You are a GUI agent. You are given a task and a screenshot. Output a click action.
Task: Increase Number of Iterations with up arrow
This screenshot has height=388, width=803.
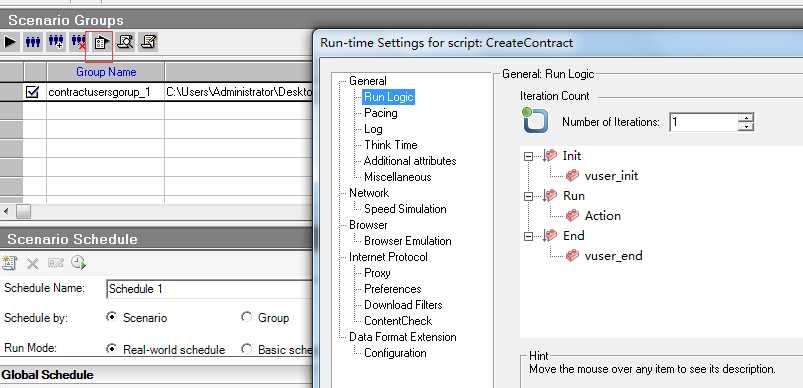tap(746, 118)
